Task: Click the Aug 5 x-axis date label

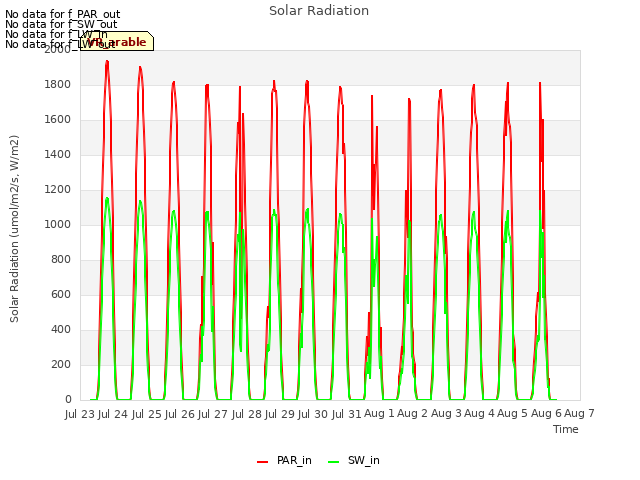Action: (x=513, y=413)
